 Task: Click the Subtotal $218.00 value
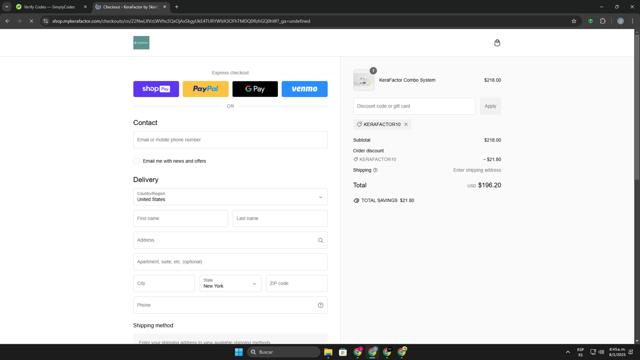click(492, 140)
